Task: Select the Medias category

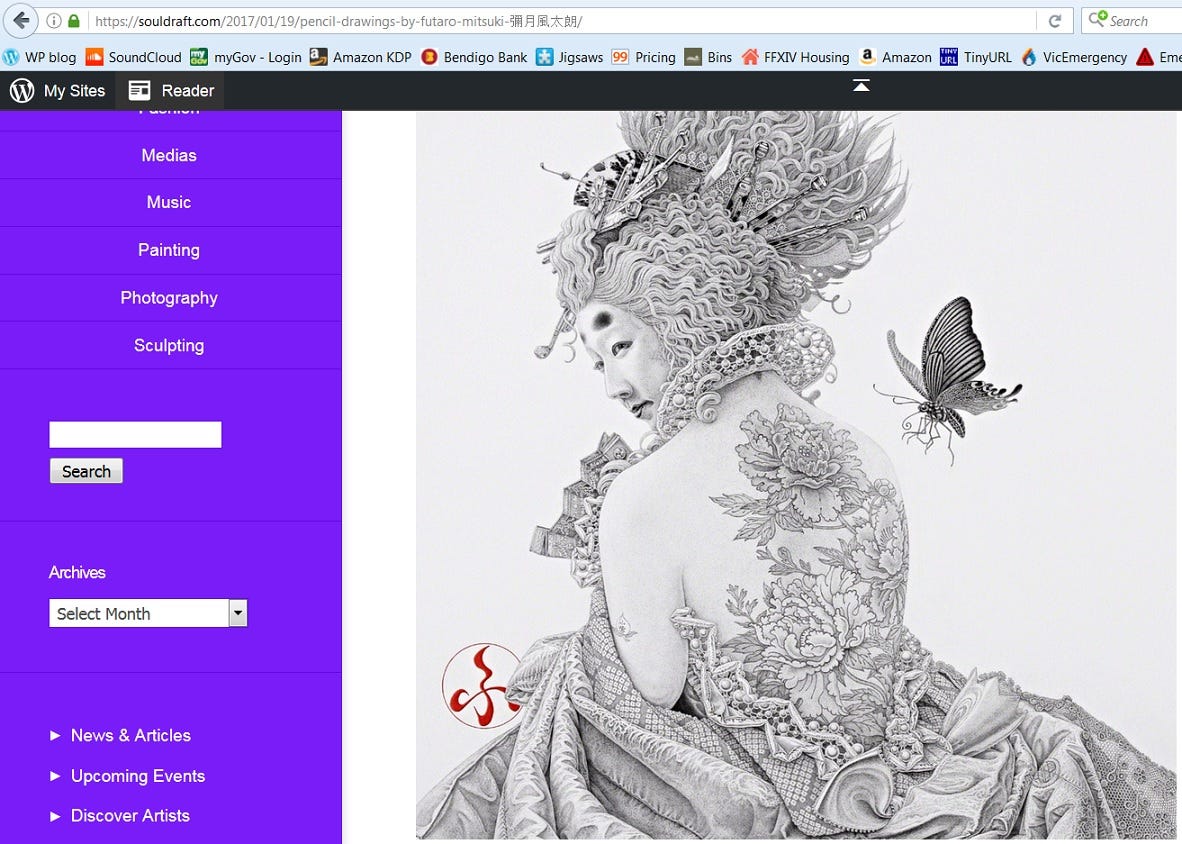Action: tap(169, 155)
